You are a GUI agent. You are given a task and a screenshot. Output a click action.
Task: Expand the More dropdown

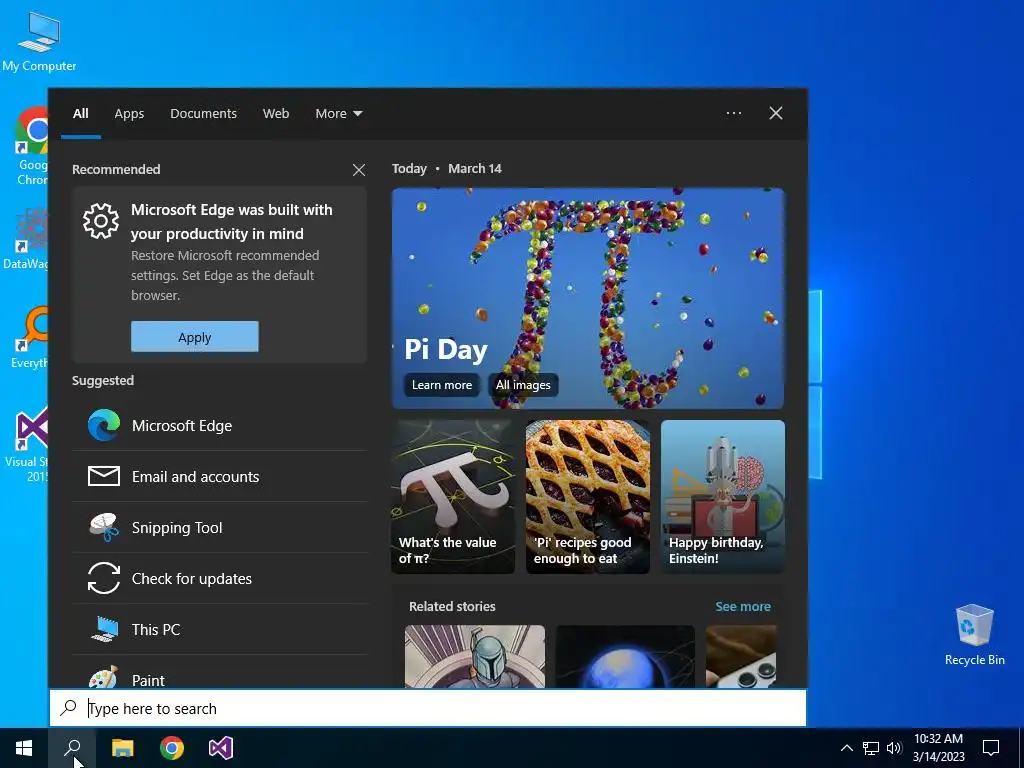pos(338,114)
